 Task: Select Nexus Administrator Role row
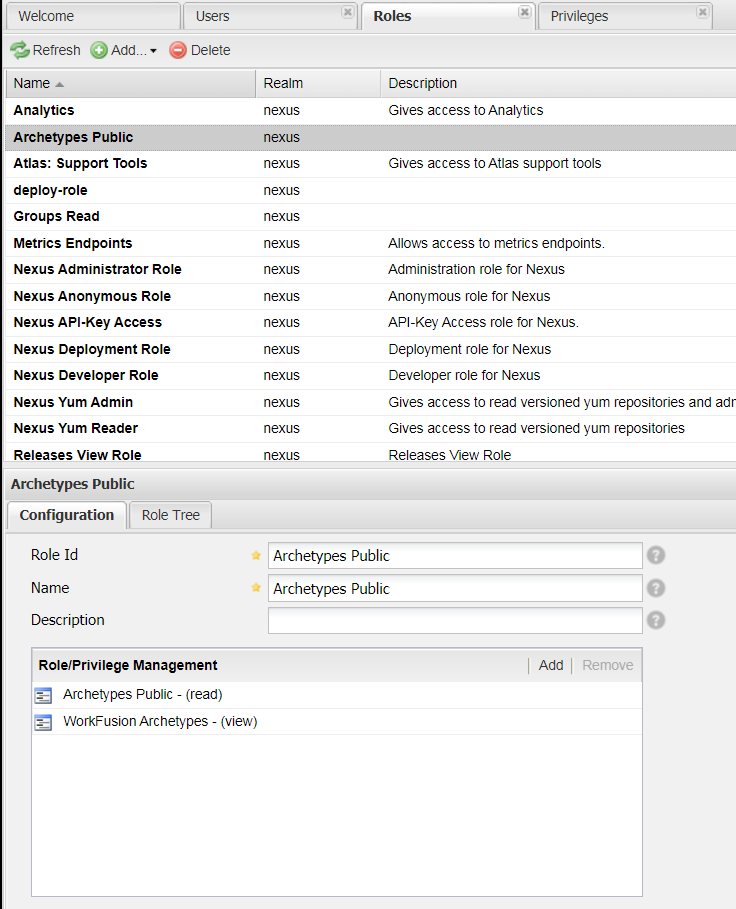point(370,270)
